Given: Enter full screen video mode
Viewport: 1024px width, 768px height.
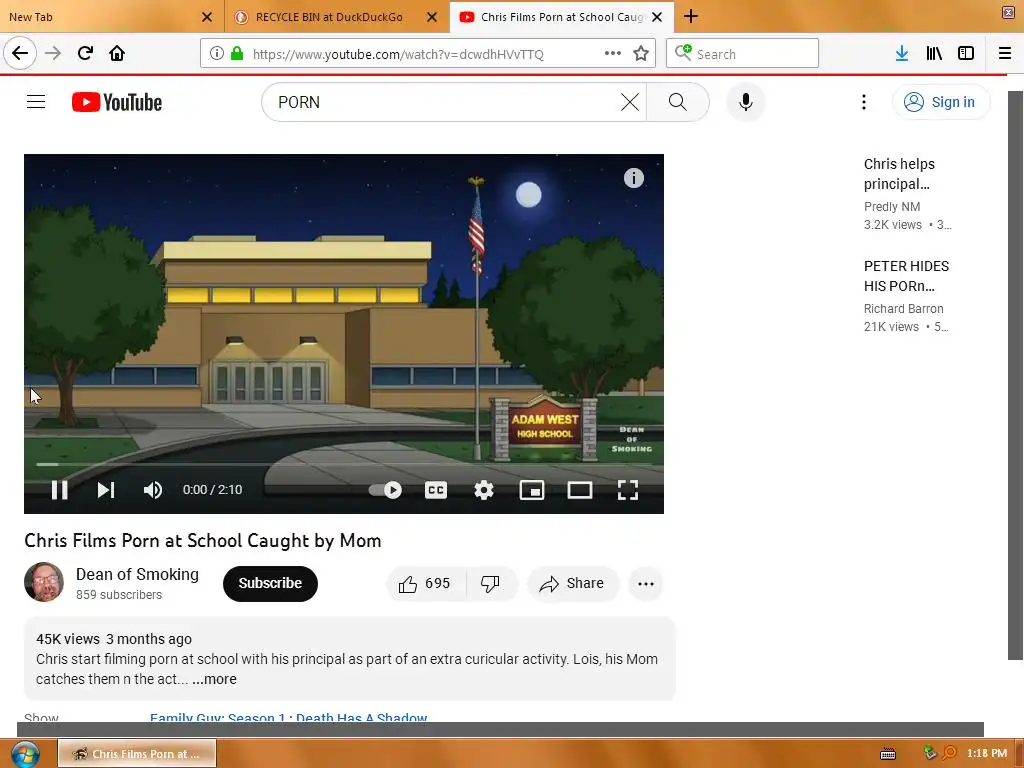Looking at the screenshot, I should coord(628,490).
